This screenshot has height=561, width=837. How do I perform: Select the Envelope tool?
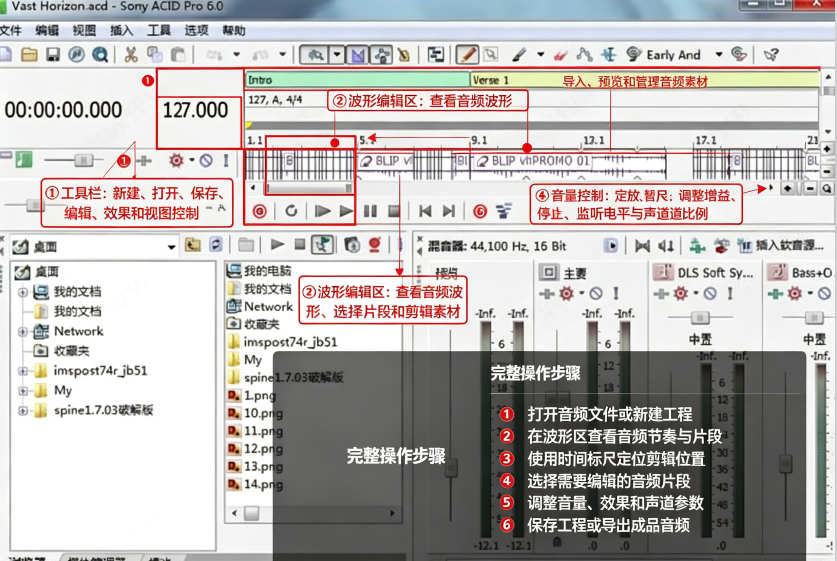click(x=585, y=54)
